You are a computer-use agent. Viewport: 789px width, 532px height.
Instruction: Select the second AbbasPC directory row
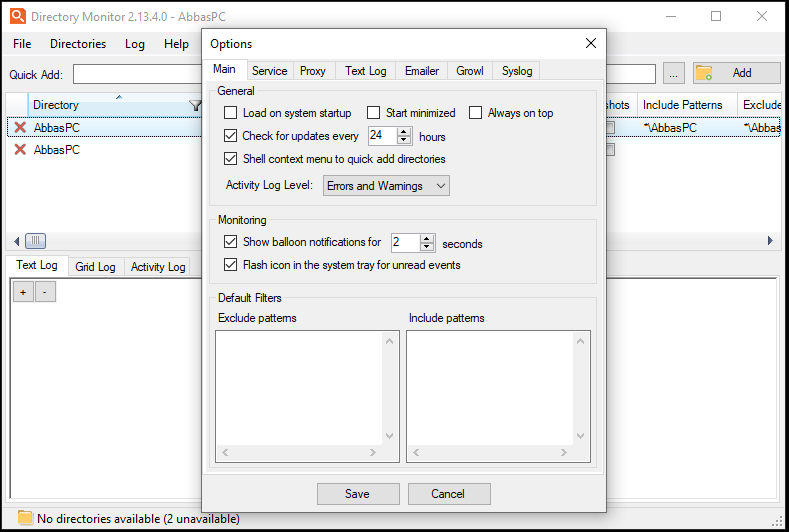tap(105, 149)
